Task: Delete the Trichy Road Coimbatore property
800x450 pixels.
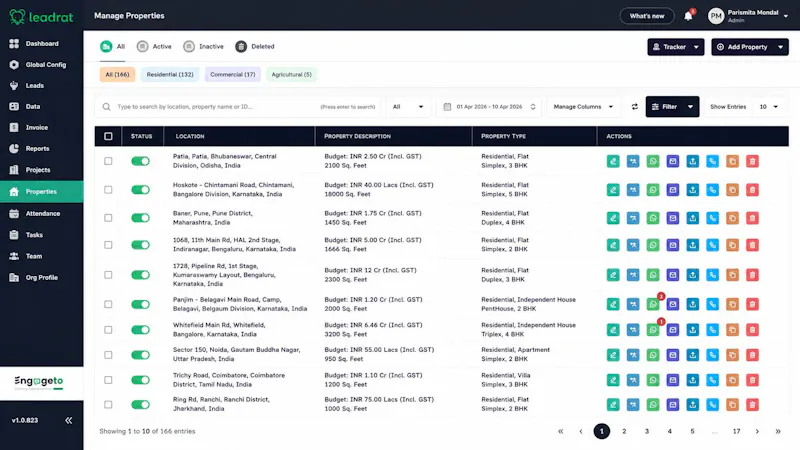Action: pos(752,380)
